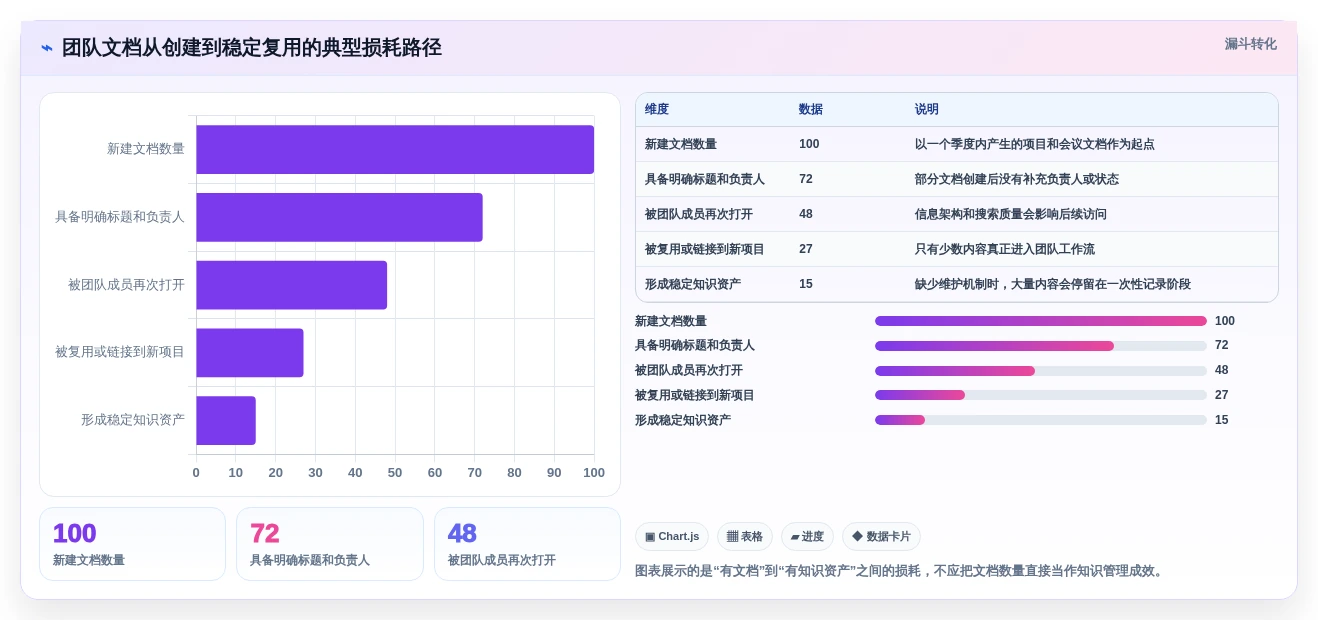Click the 被团队成员再次打开 chart bar
This screenshot has height=620, width=1318.
291,285
